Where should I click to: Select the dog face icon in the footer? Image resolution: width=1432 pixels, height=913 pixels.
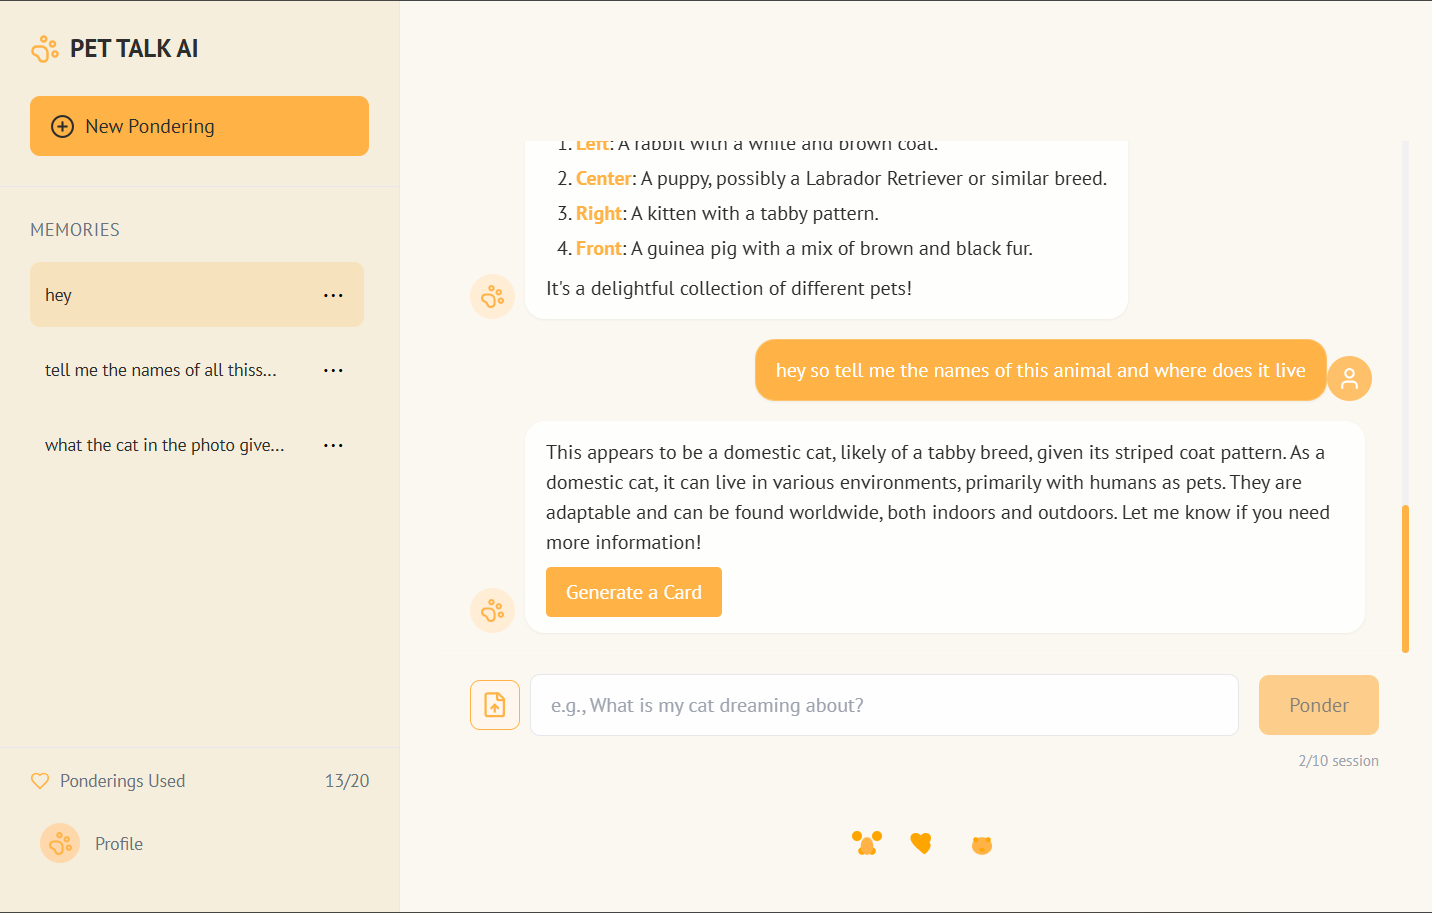[867, 843]
